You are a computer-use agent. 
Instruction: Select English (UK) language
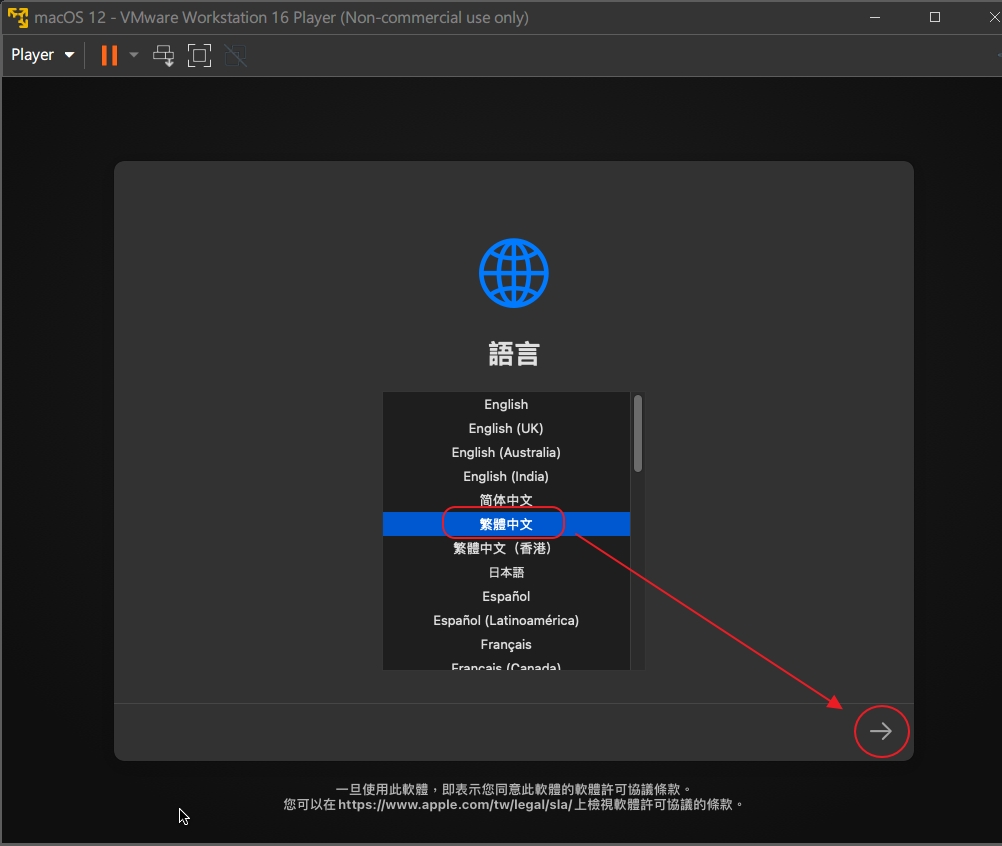point(506,428)
